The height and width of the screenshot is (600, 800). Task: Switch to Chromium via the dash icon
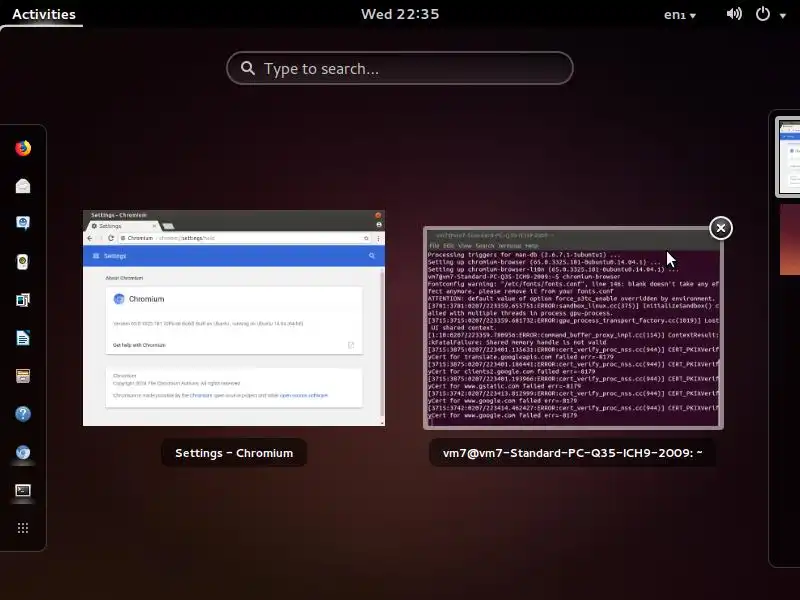pos(23,452)
